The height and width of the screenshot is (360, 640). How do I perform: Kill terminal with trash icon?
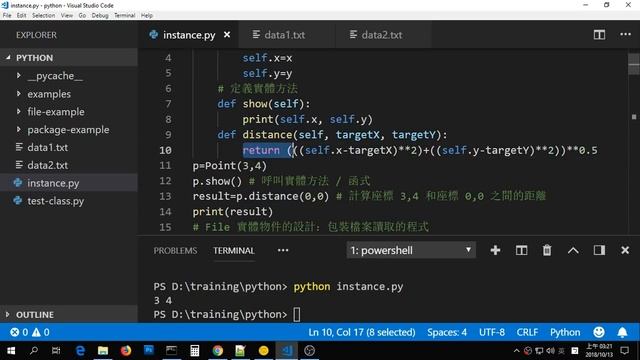click(x=547, y=250)
